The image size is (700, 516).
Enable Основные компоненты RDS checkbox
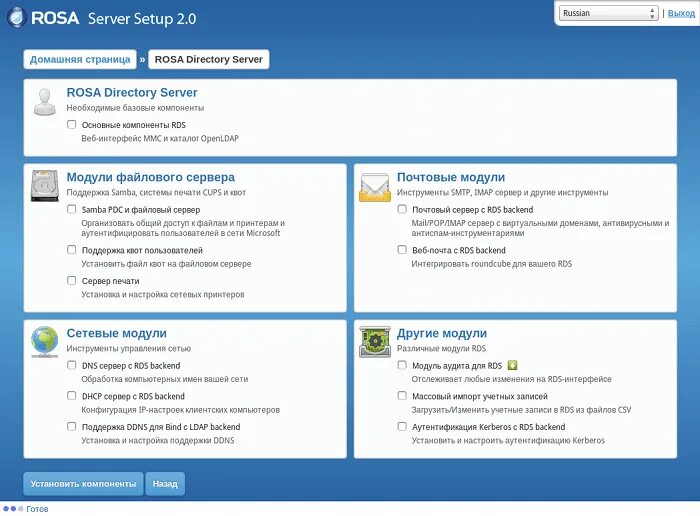[71, 125]
